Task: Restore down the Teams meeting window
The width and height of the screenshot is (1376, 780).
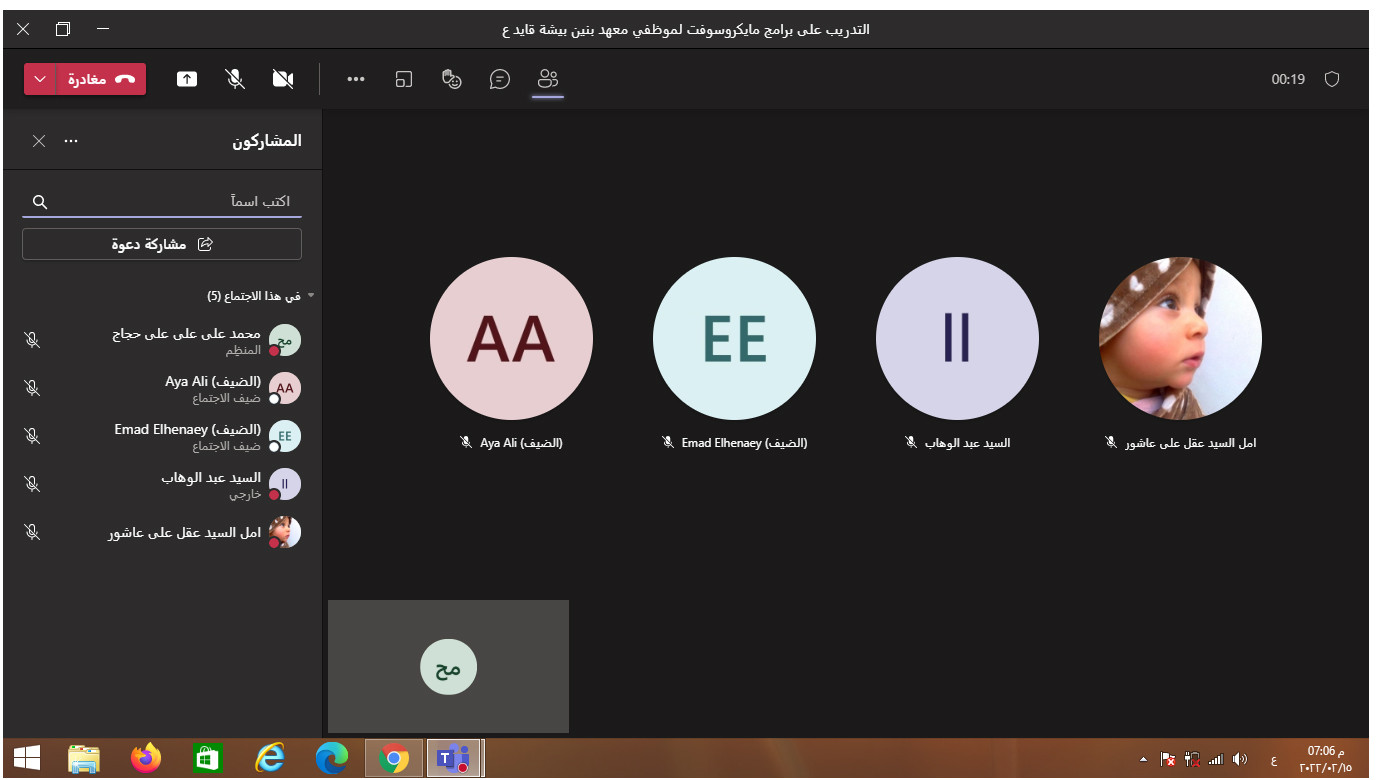Action: click(x=63, y=29)
